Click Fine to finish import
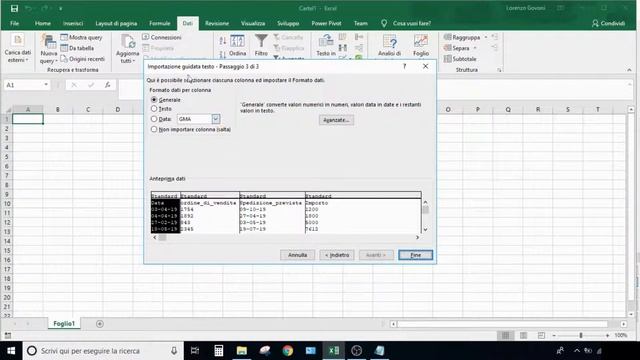This screenshot has width=640, height=360. point(416,255)
